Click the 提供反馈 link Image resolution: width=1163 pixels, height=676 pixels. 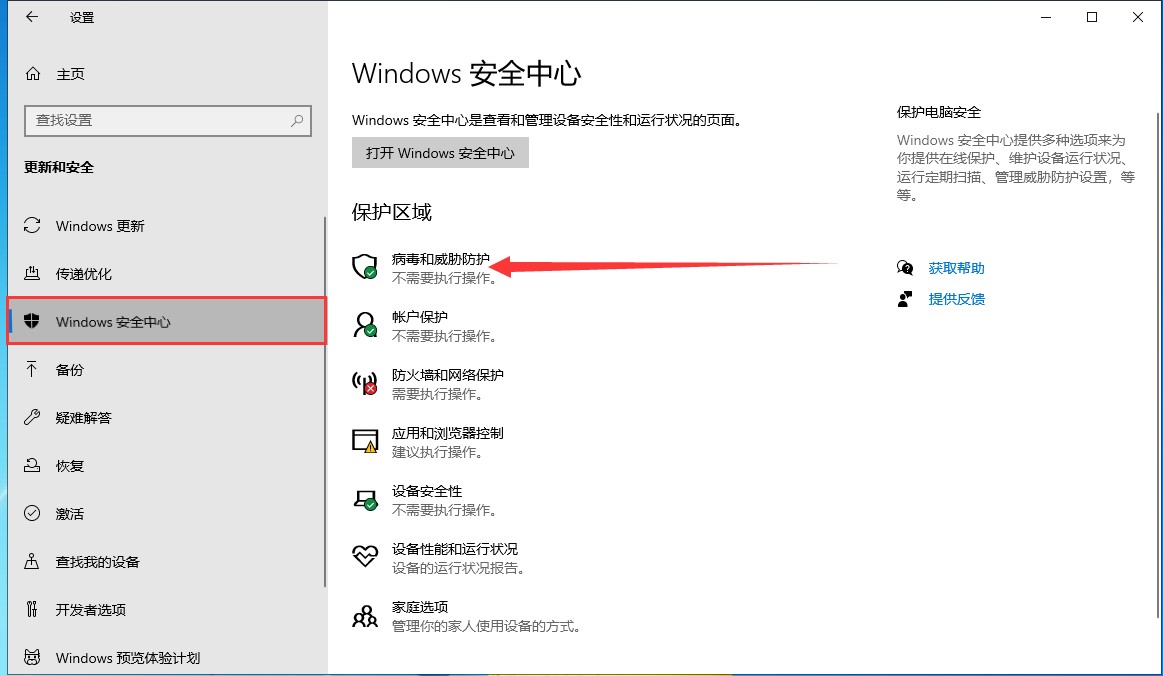point(956,299)
